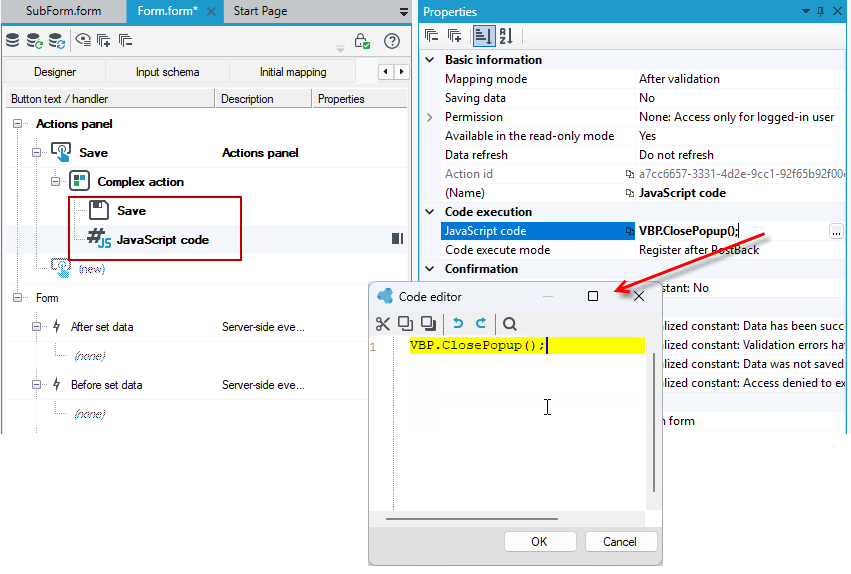Click the floppy disk Save action icon

pyautogui.click(x=99, y=211)
